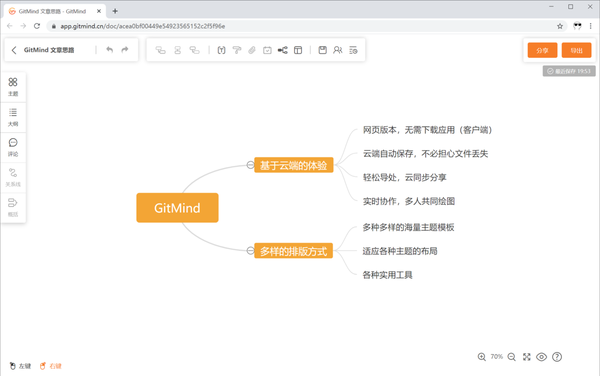Screen dimensions: 600x376
Task: Select the node 实时协作，多人共同绘图
Action: click(x=409, y=201)
